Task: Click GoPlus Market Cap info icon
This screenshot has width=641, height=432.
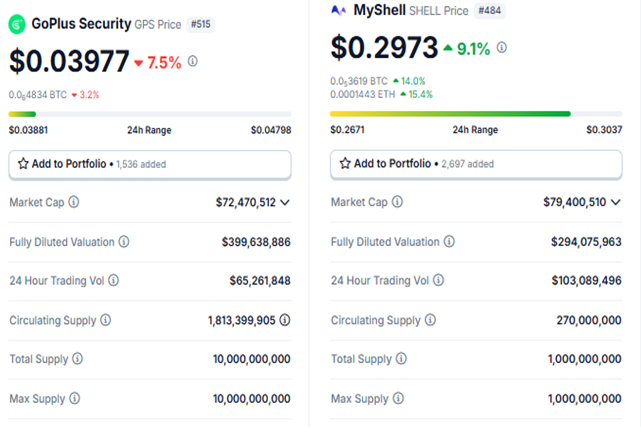Action: tap(74, 202)
